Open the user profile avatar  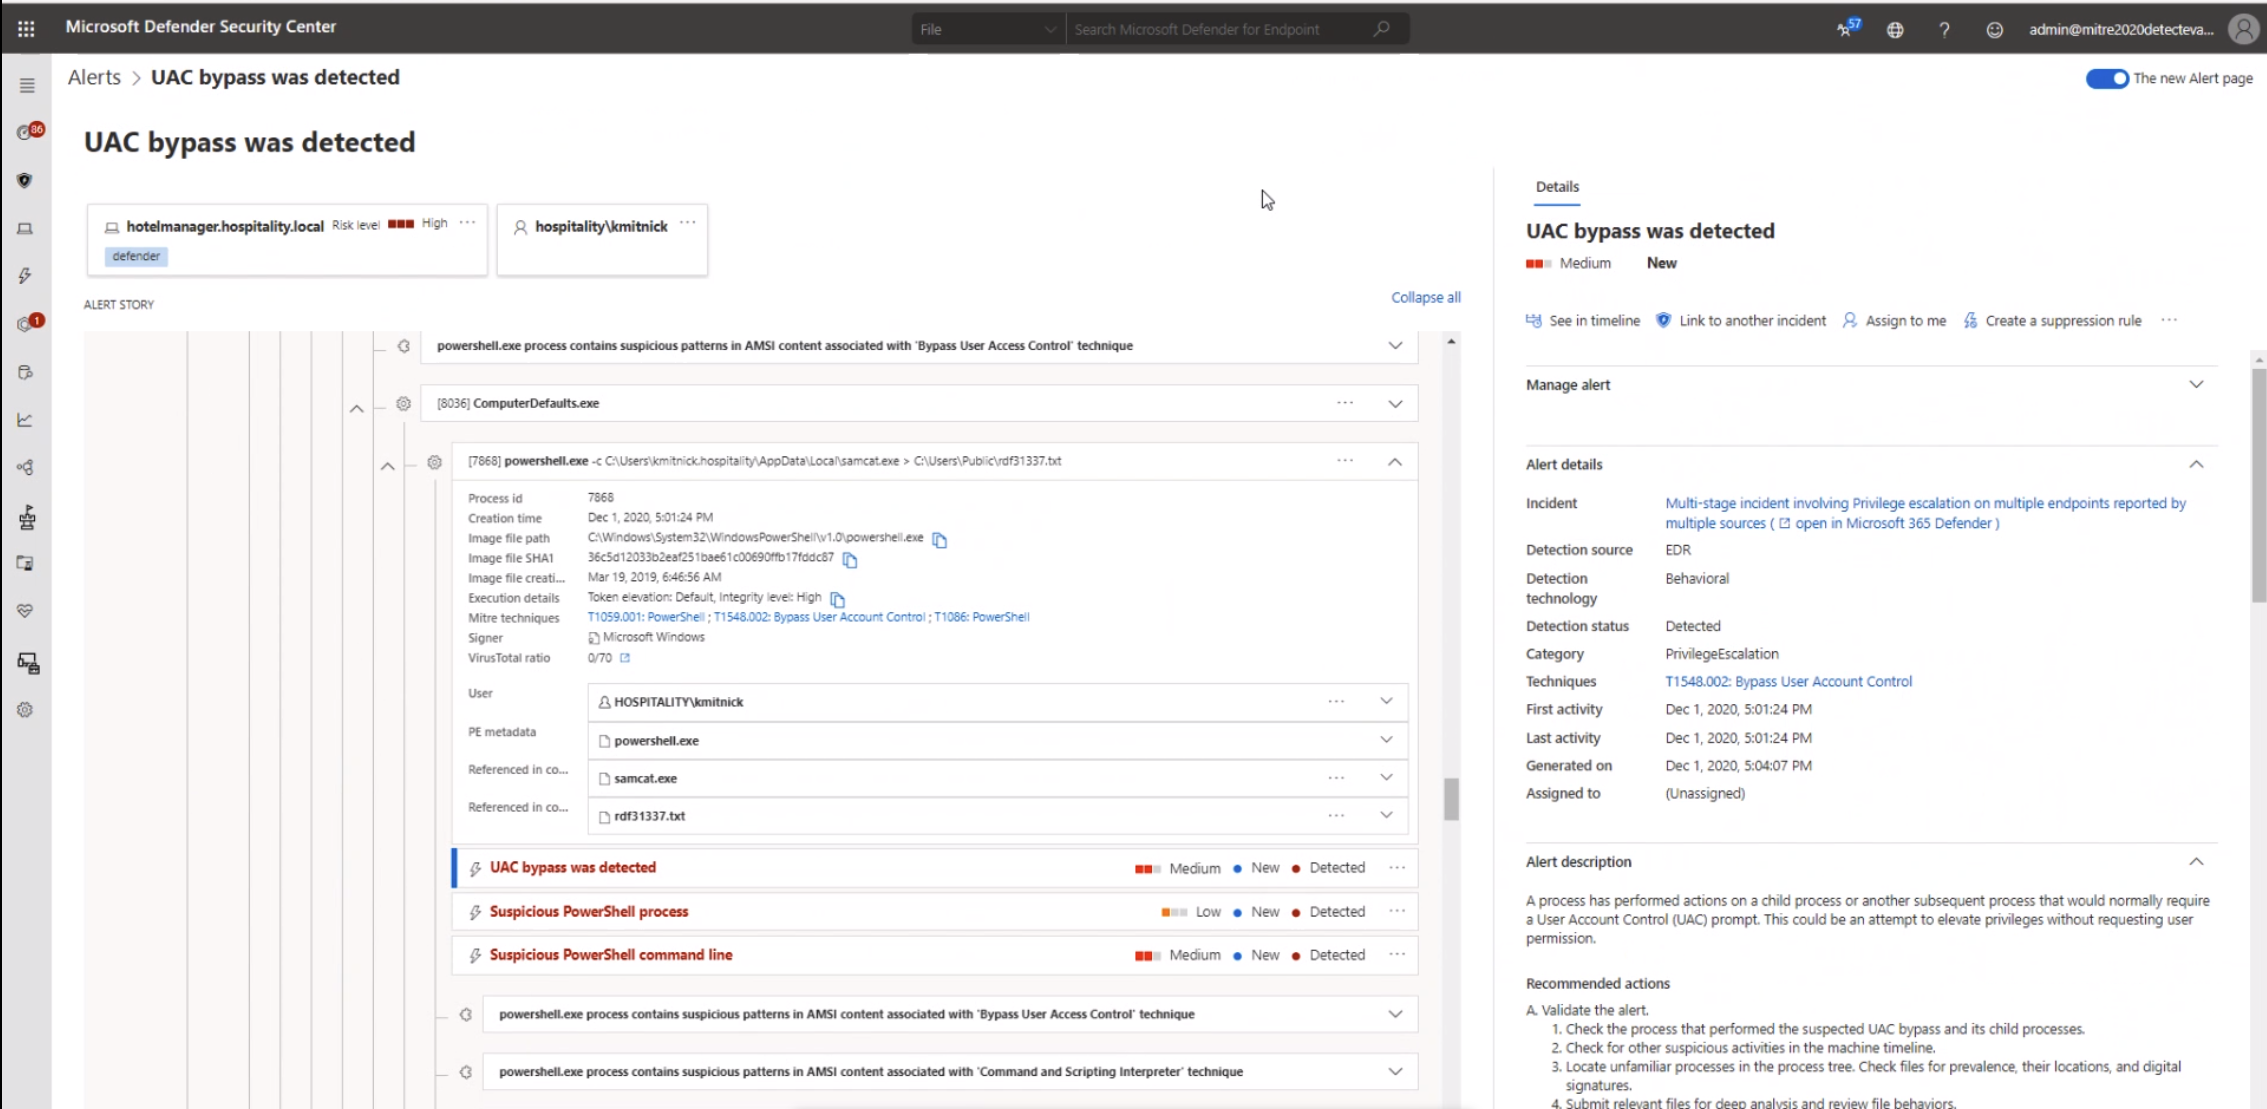2244,29
